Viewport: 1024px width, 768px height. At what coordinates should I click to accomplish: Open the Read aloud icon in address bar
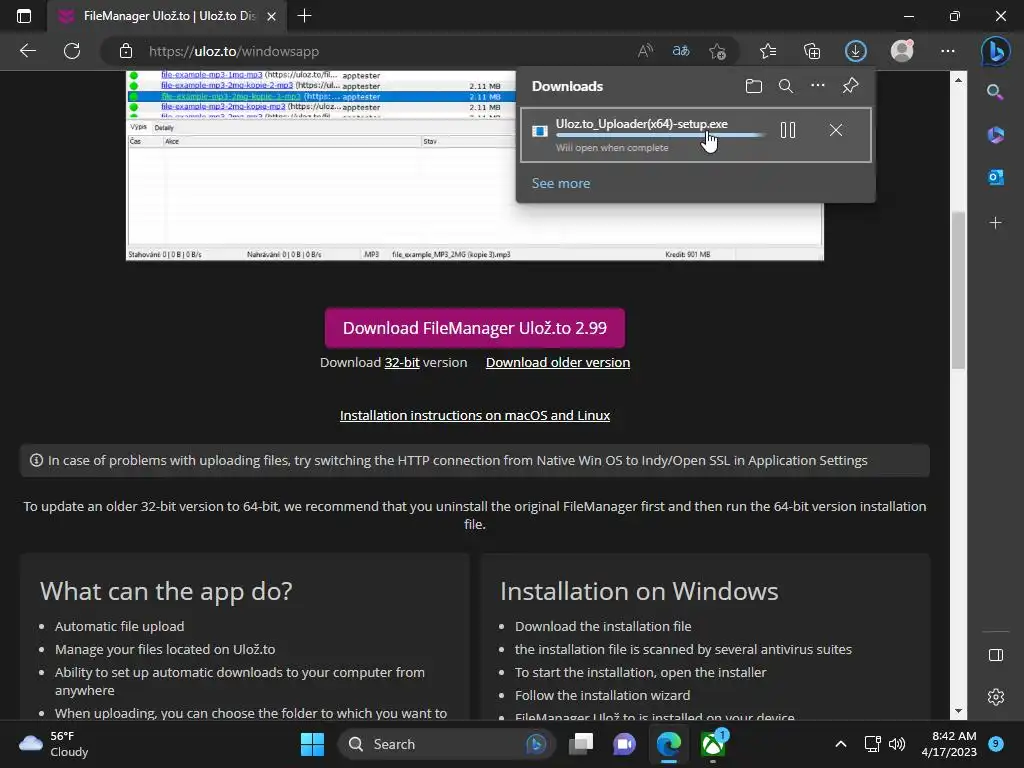point(645,51)
